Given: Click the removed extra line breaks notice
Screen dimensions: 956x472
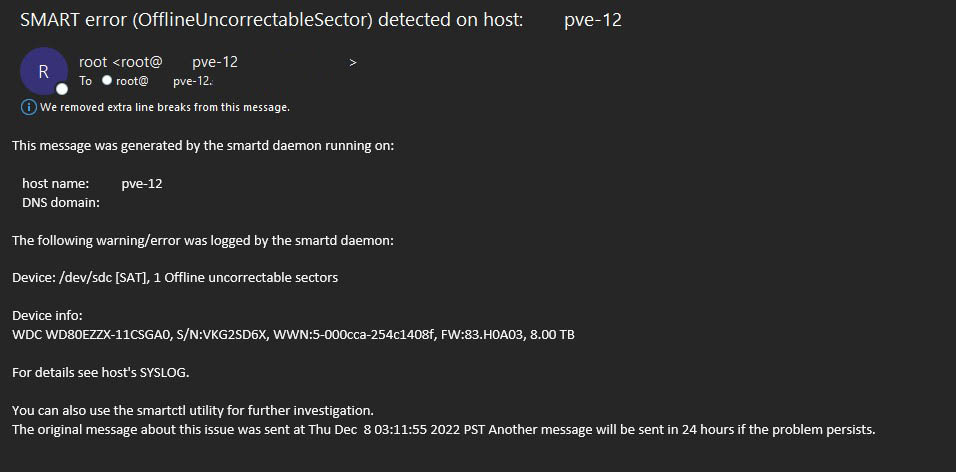Looking at the screenshot, I should 165,107.
